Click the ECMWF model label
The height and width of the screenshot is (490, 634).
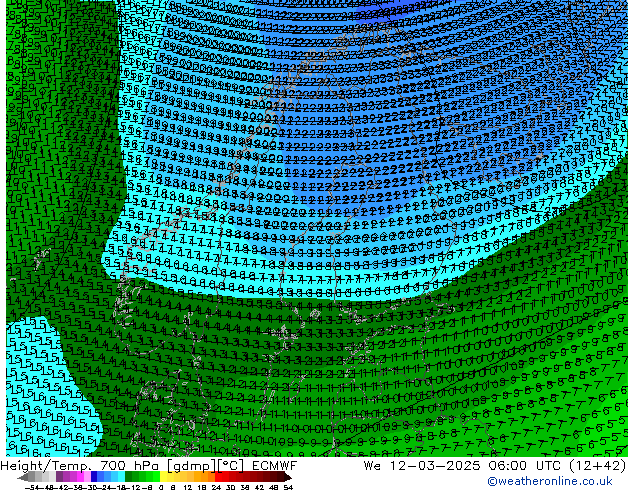[275, 466]
